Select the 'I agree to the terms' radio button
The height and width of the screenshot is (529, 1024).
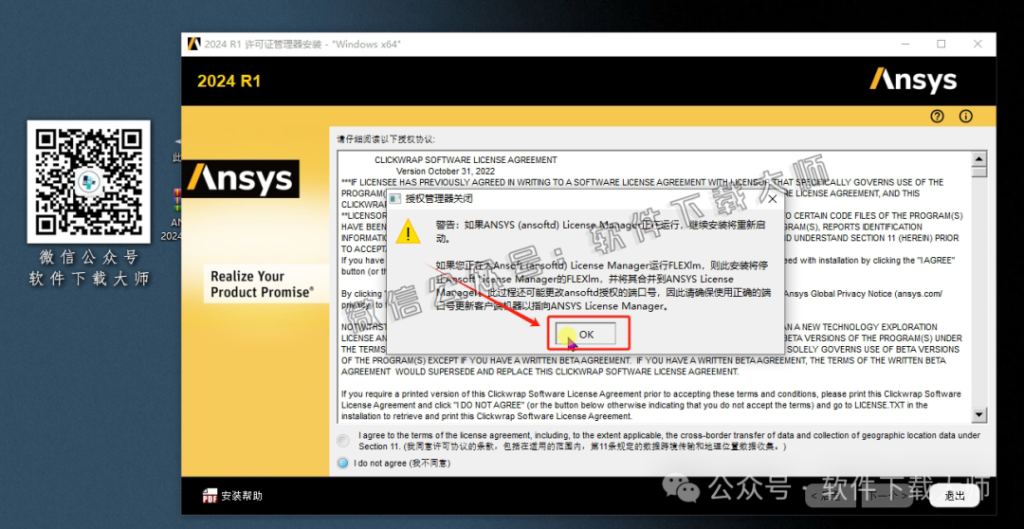coord(343,441)
